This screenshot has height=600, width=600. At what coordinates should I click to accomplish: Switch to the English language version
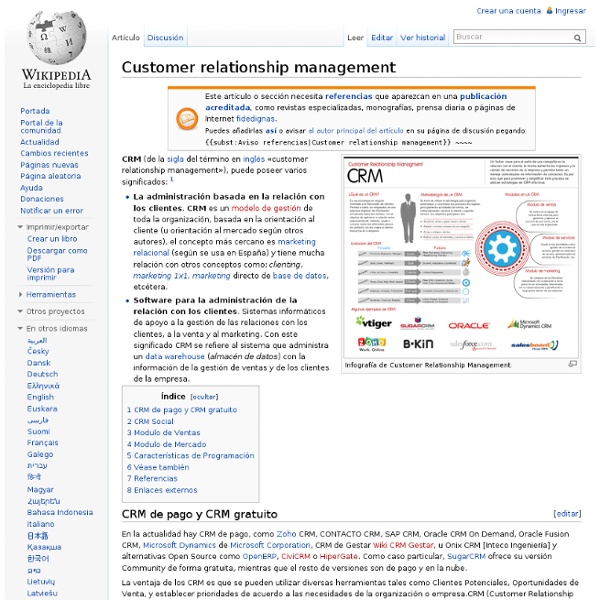[40, 397]
